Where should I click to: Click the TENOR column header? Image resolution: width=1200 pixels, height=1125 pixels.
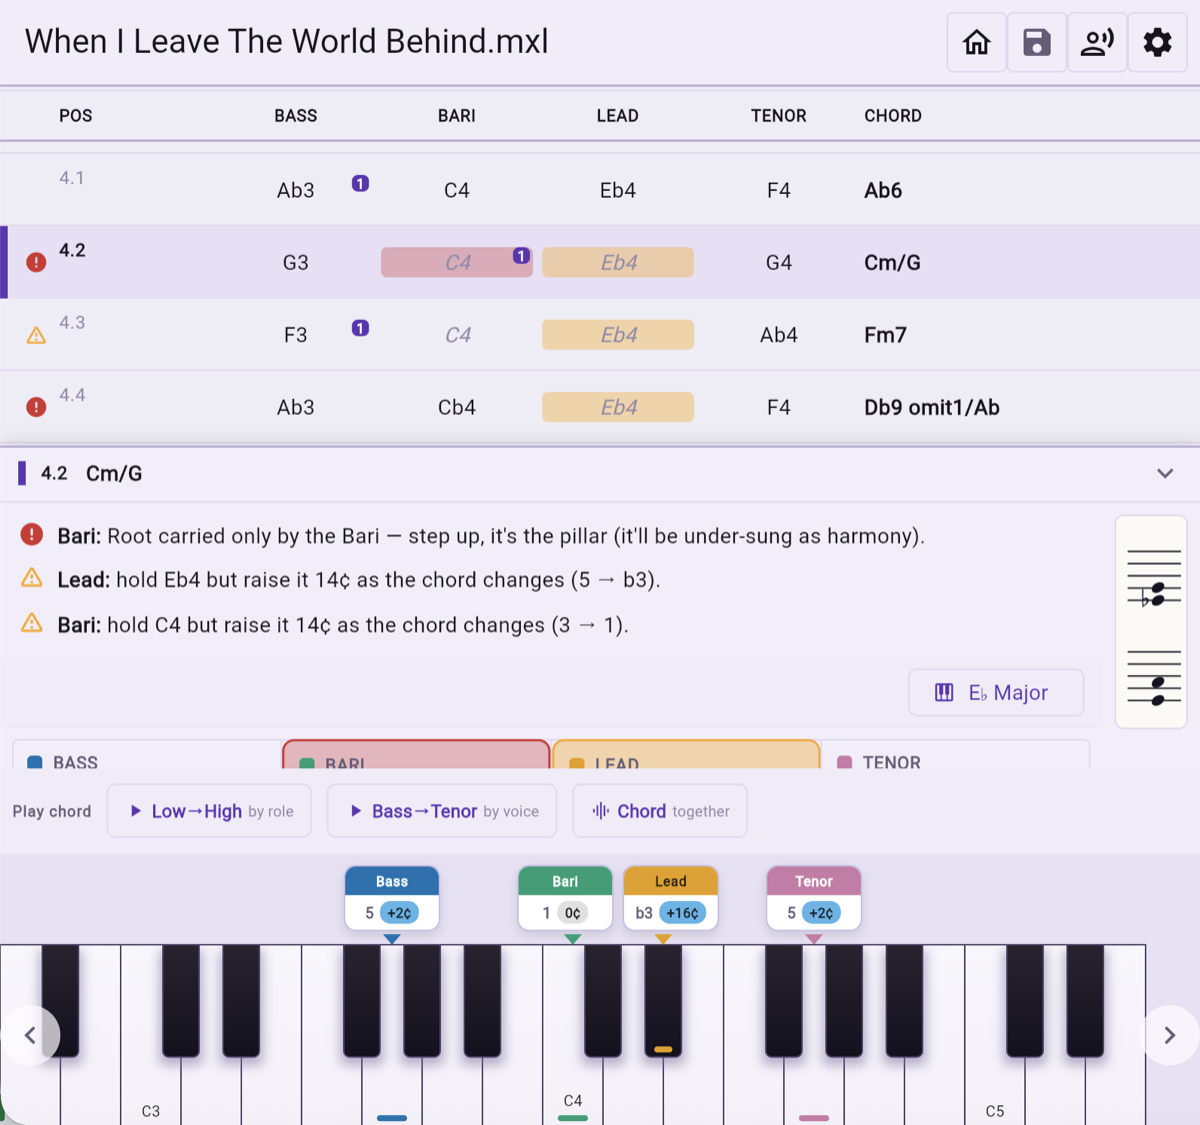[x=779, y=115]
